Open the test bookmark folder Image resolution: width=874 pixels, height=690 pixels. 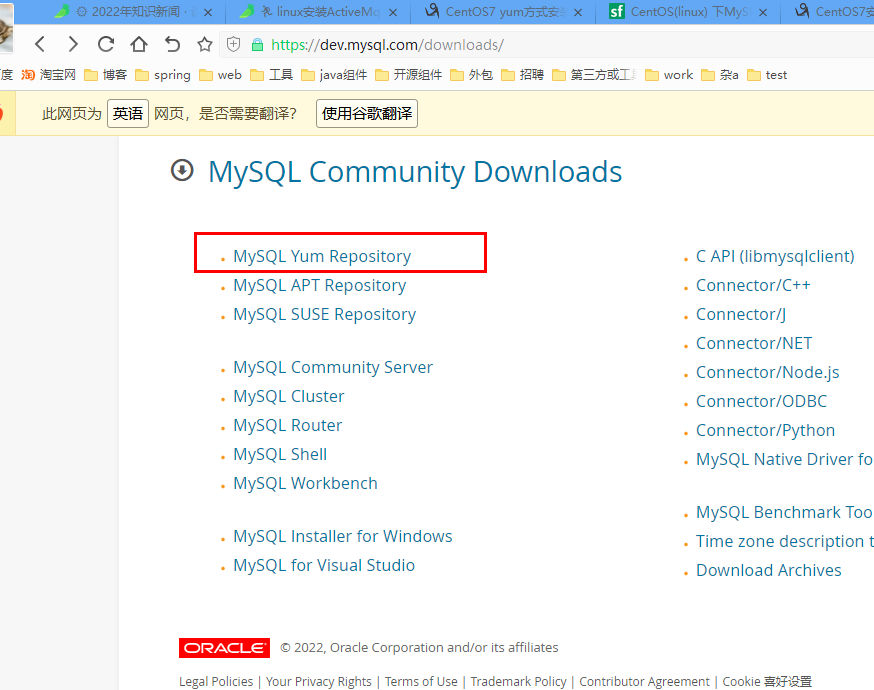[x=767, y=75]
